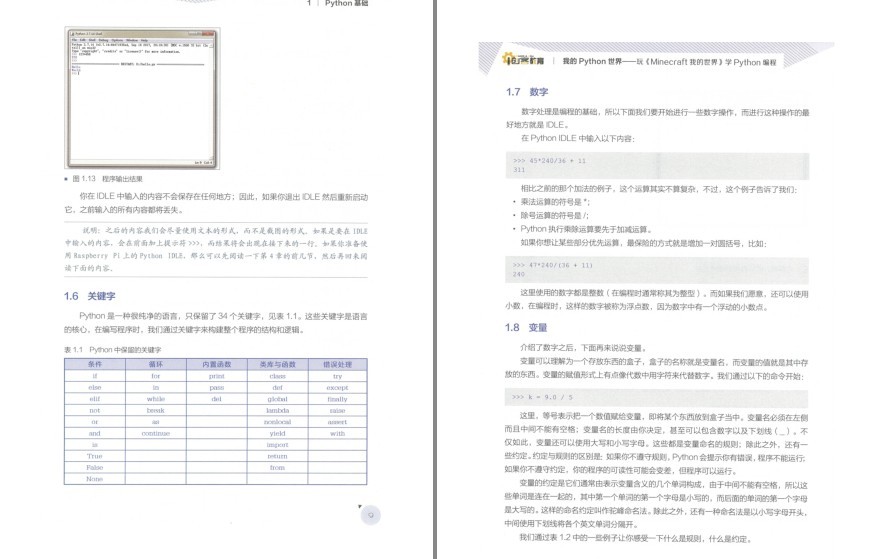Click the table header '条件'
The width and height of the screenshot is (869, 559).
pyautogui.click(x=95, y=364)
